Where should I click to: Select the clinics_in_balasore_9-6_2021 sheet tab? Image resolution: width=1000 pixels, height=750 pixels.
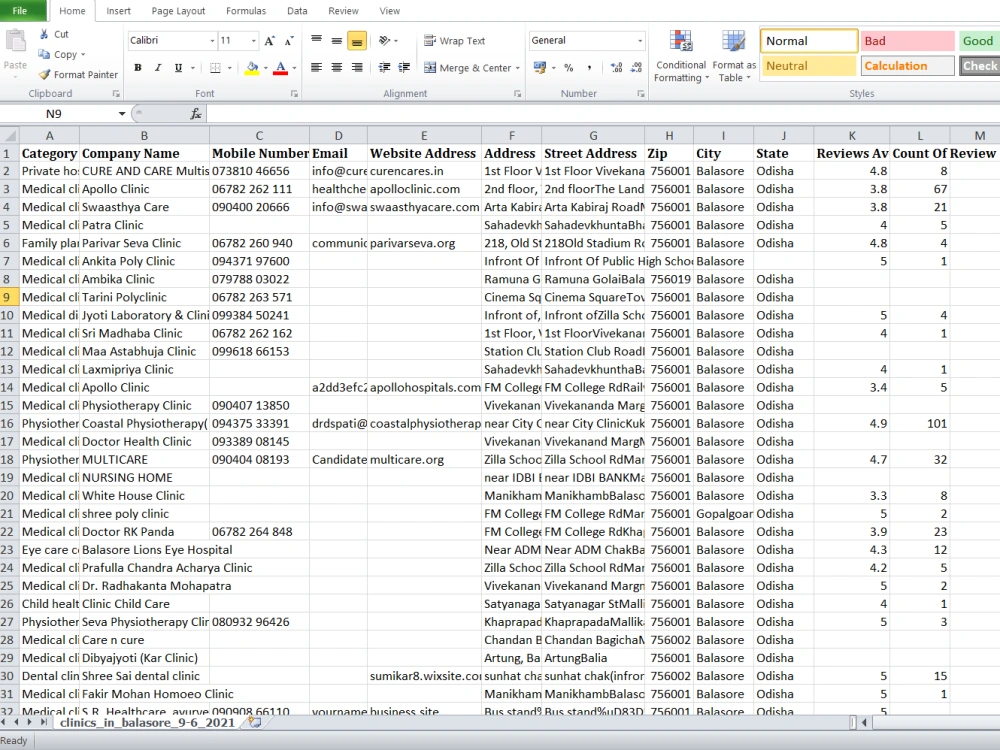(147, 723)
